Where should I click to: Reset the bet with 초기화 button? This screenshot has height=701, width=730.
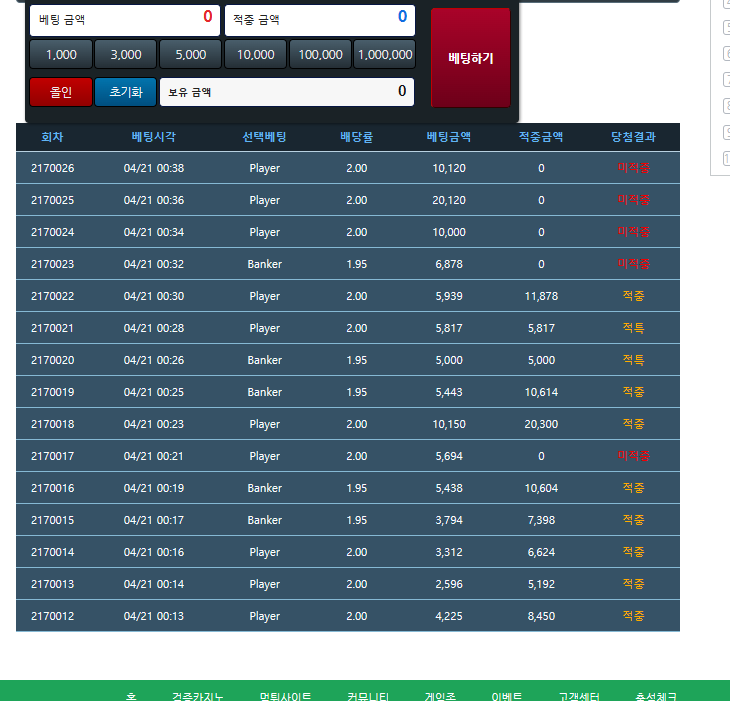click(126, 92)
